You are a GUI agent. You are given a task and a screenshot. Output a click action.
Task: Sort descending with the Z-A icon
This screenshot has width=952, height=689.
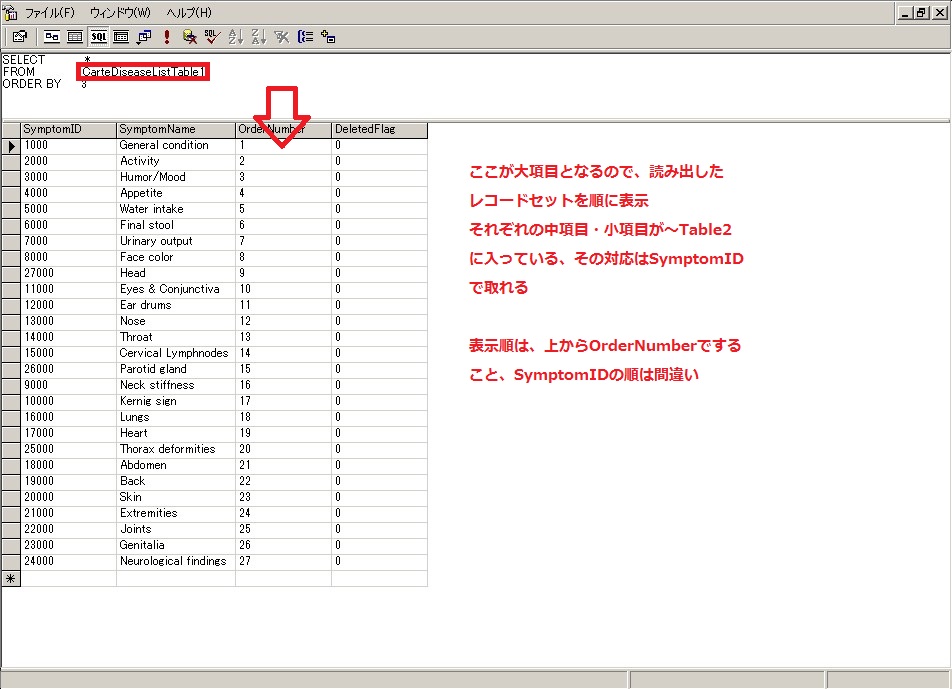coord(258,37)
